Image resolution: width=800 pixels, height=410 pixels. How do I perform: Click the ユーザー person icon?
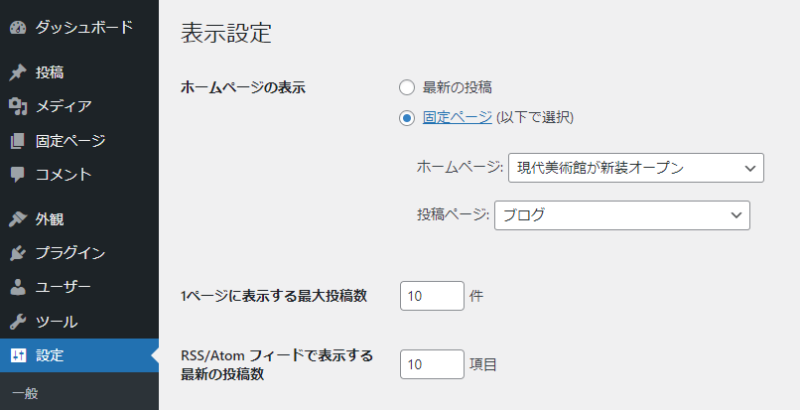pos(17,287)
